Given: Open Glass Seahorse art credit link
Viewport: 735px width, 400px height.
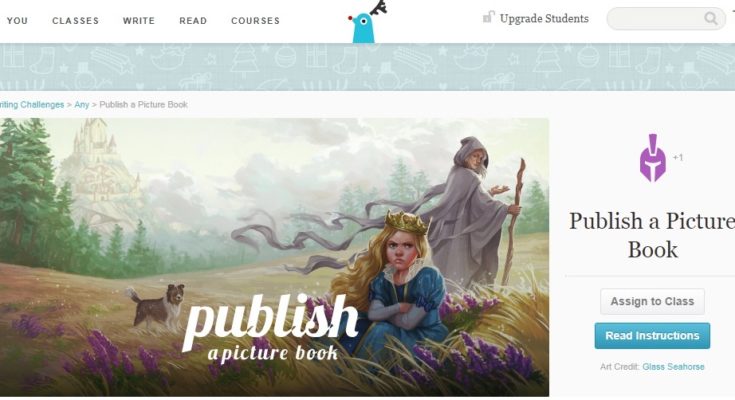Looking at the screenshot, I should click(x=673, y=367).
